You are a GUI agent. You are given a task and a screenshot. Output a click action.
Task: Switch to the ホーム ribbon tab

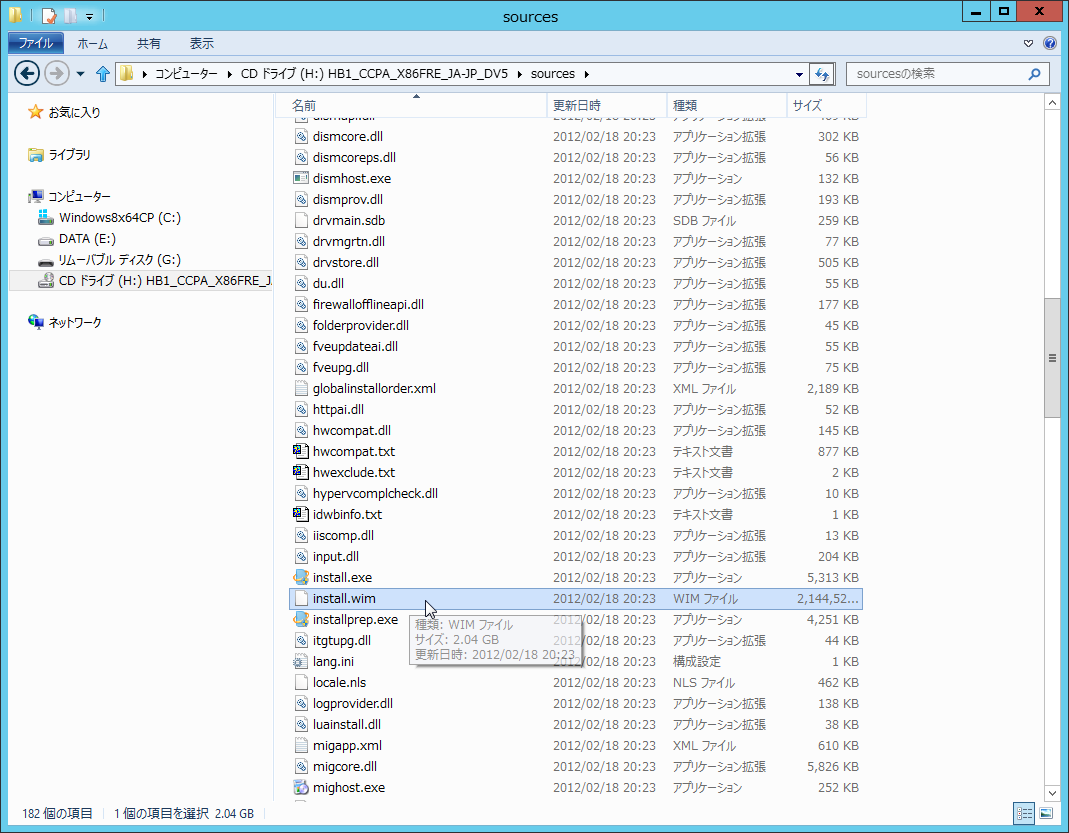[x=93, y=44]
